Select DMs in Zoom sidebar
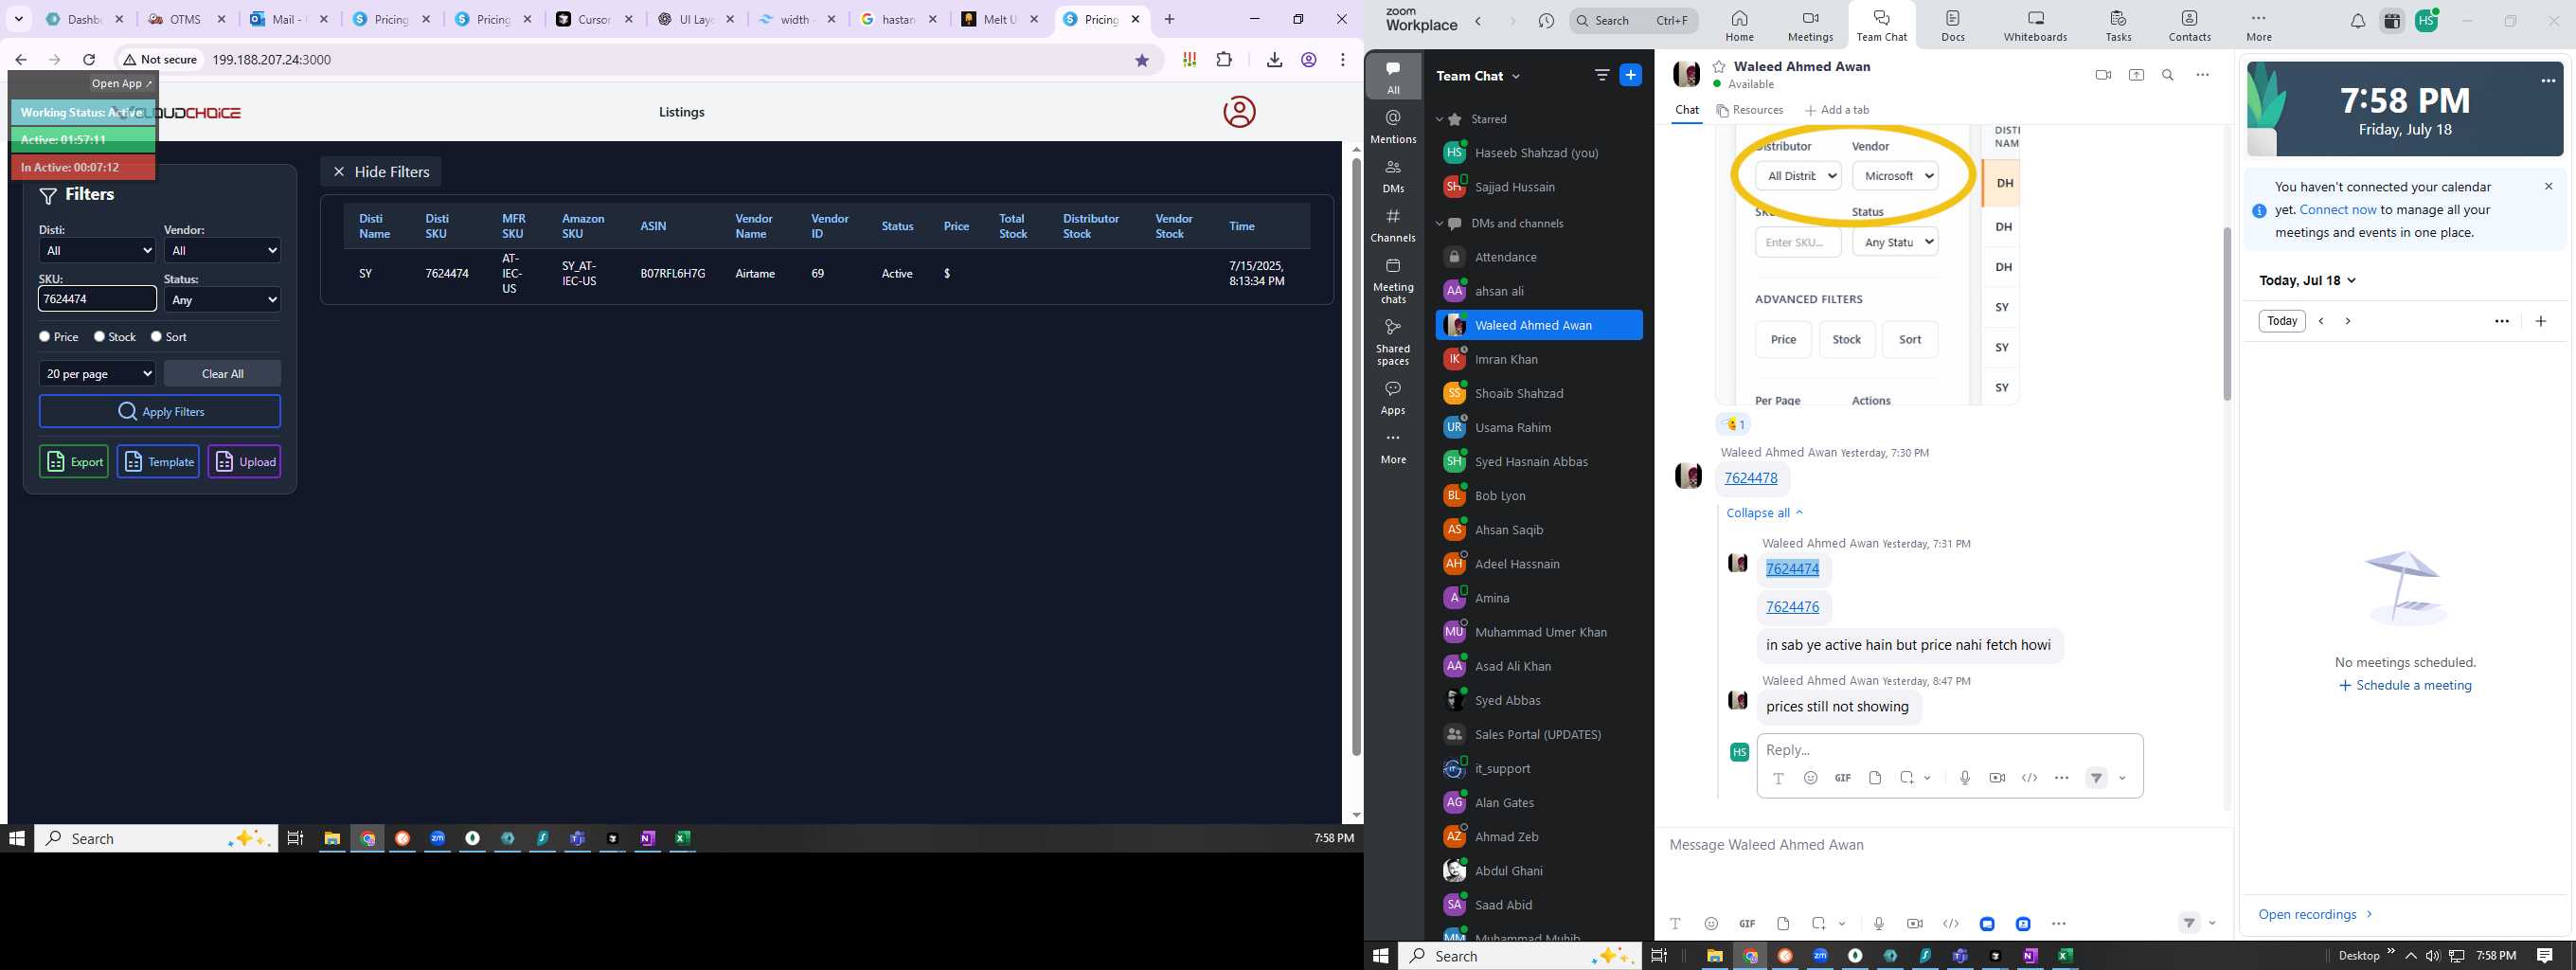 1393,176
